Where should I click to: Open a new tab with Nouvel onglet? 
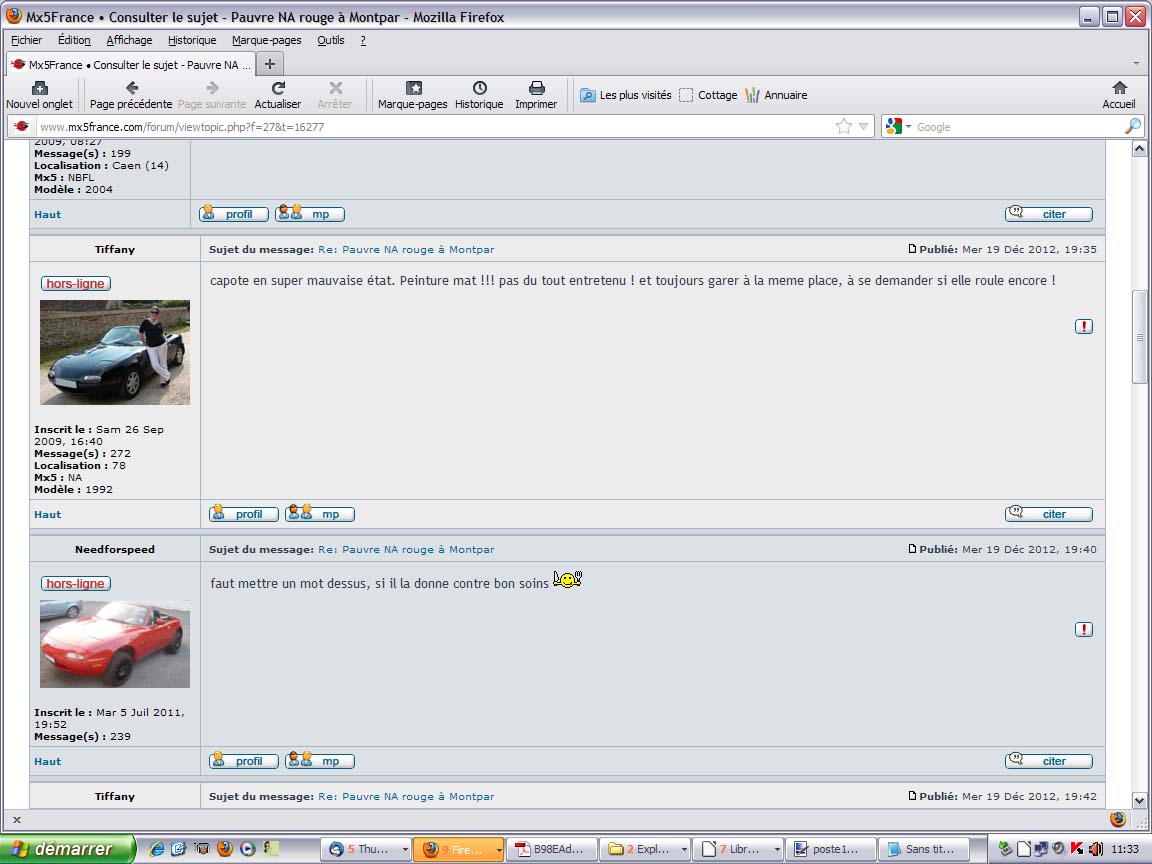[40, 96]
